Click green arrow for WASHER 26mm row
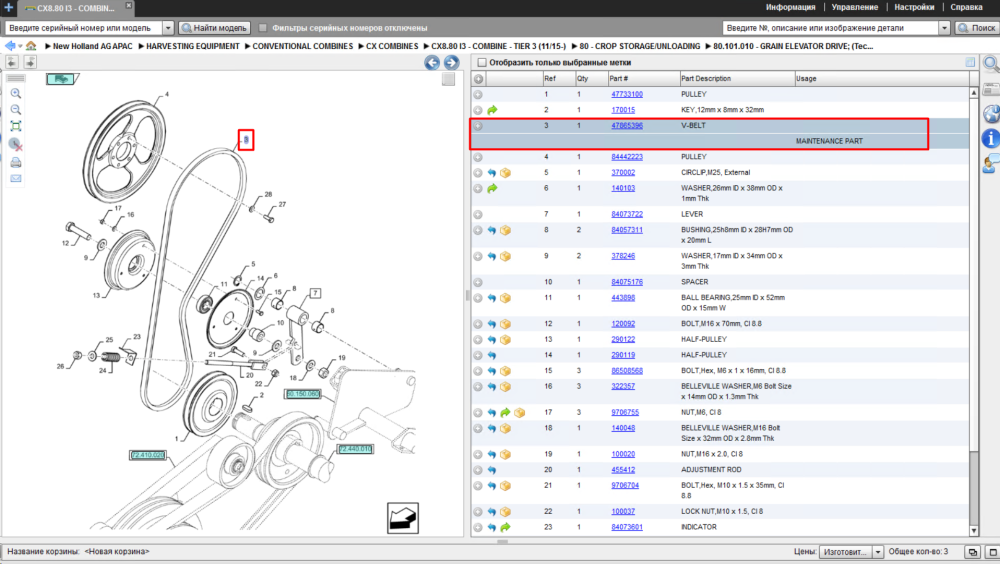 coord(492,189)
